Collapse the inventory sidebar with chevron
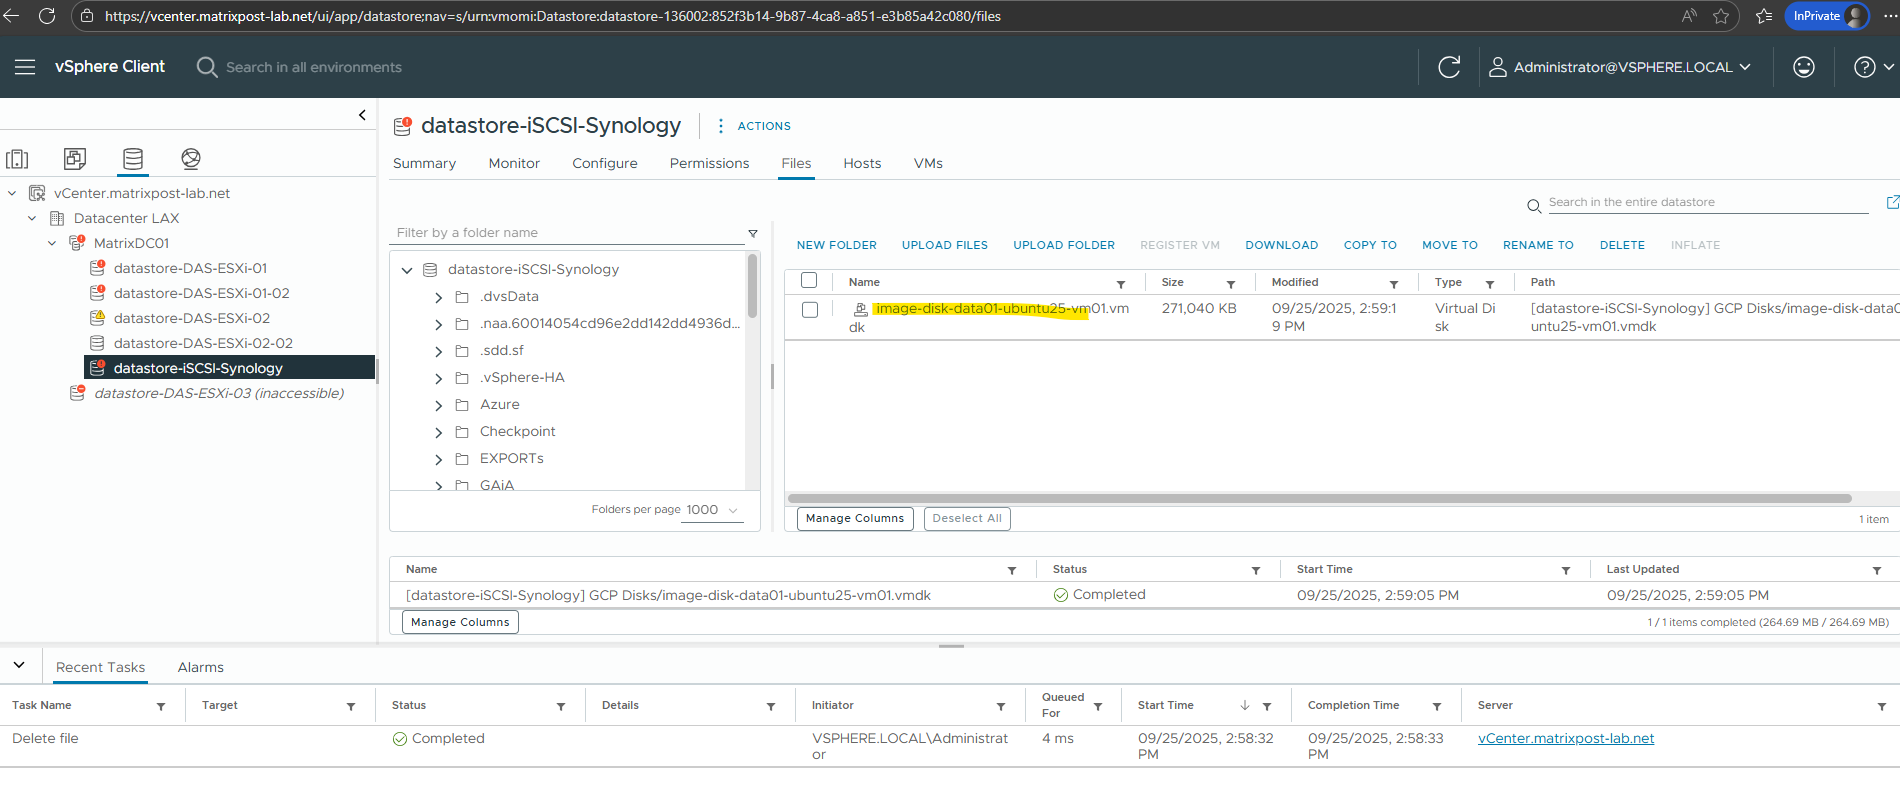This screenshot has width=1900, height=810. (x=362, y=115)
